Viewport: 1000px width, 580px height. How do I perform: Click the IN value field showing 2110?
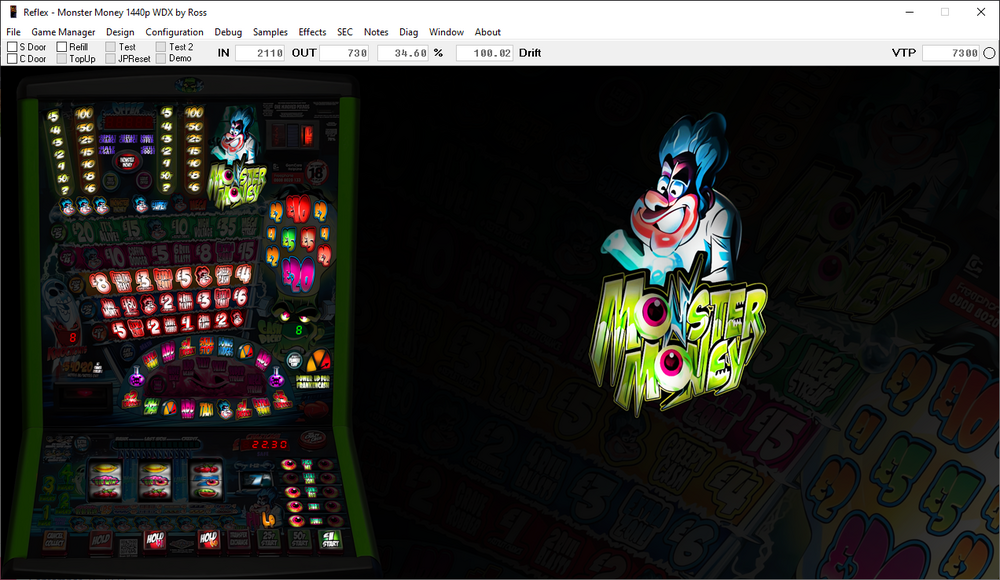pyautogui.click(x=260, y=53)
